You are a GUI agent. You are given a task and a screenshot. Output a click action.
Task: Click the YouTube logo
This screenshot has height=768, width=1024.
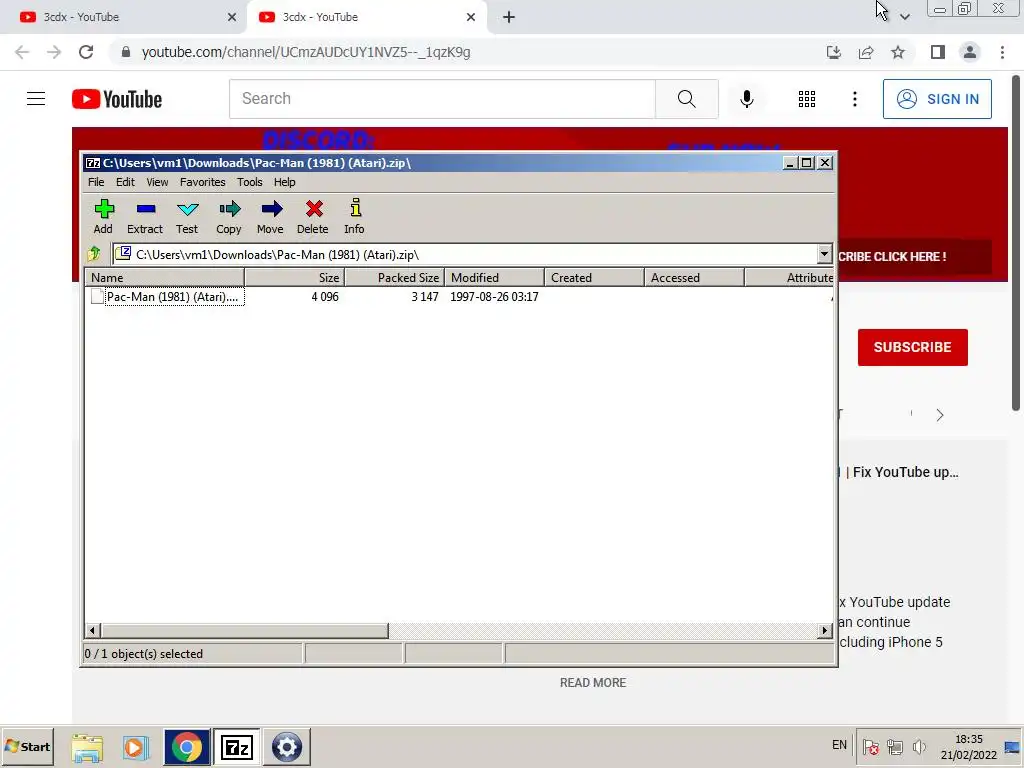(x=117, y=99)
